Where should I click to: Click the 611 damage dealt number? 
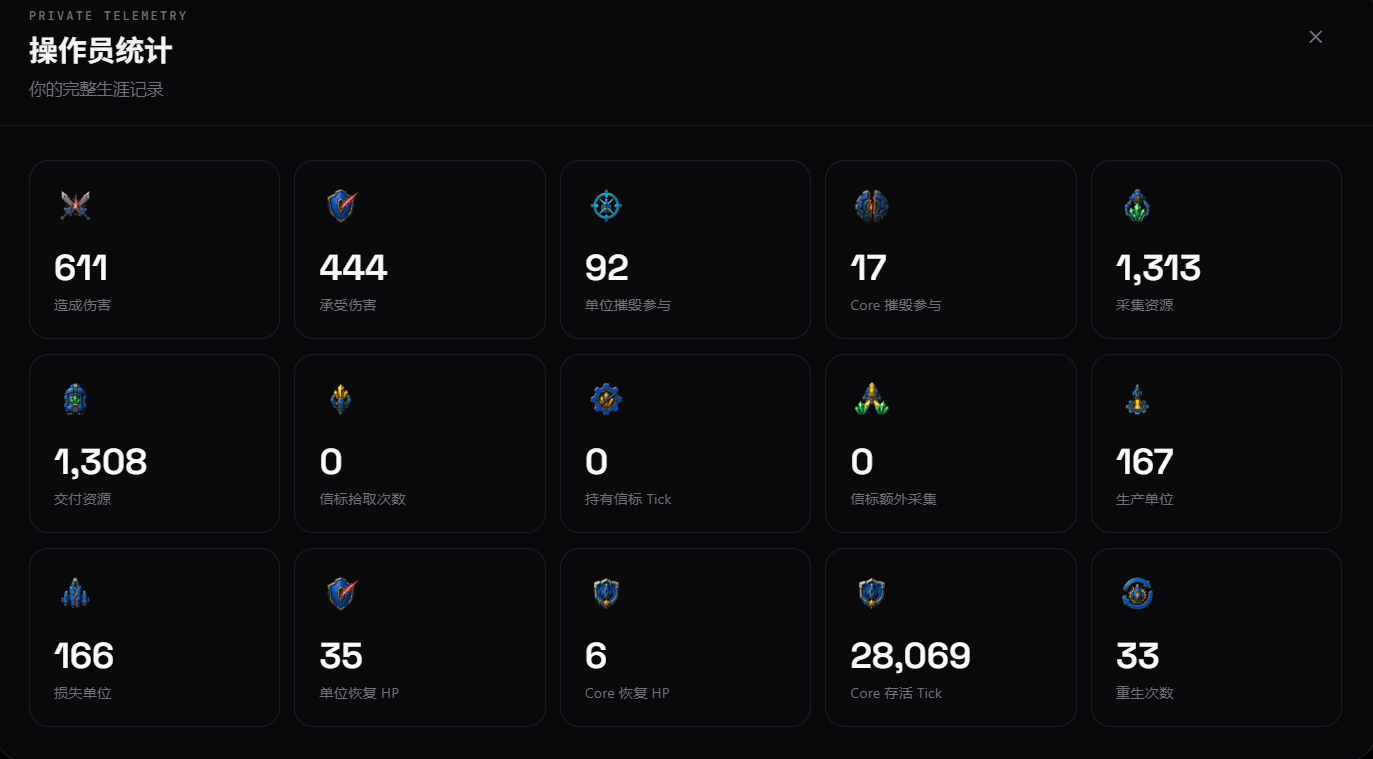click(80, 268)
